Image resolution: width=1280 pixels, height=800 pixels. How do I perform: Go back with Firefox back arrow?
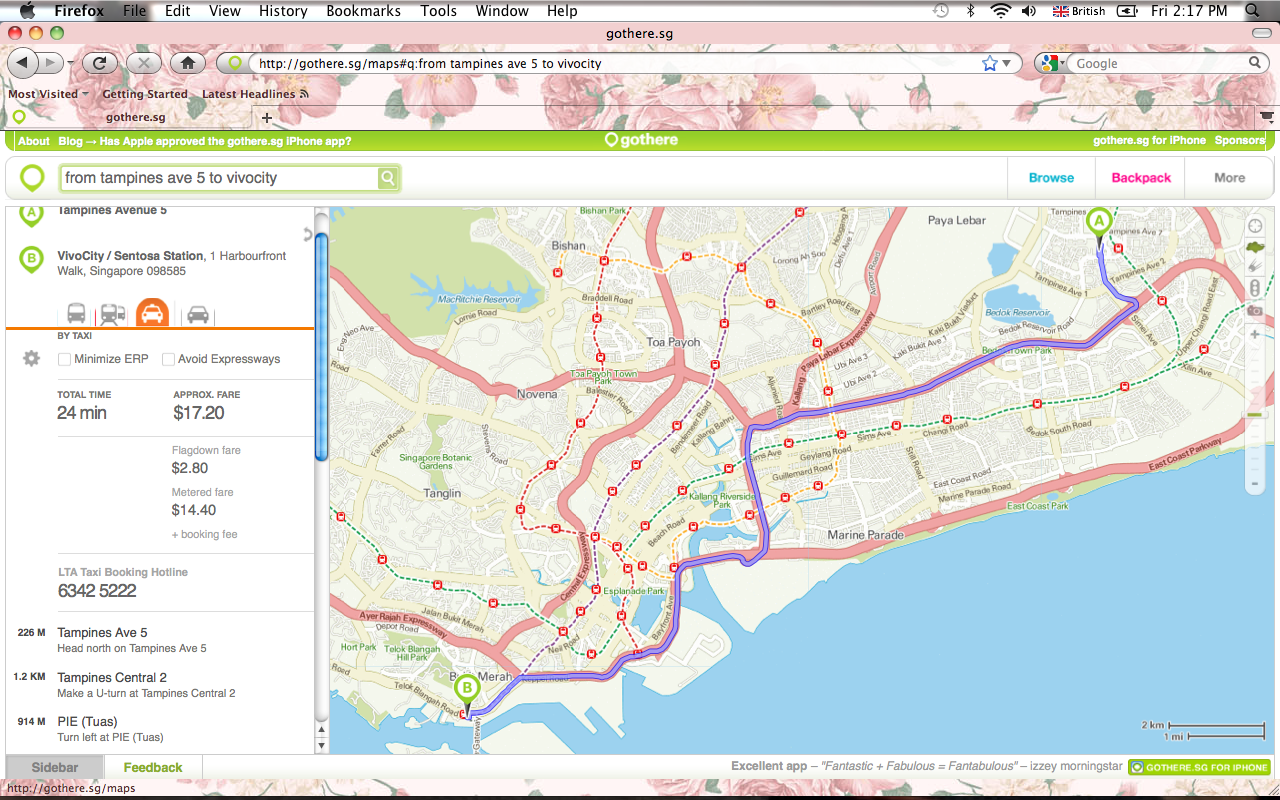[22, 63]
